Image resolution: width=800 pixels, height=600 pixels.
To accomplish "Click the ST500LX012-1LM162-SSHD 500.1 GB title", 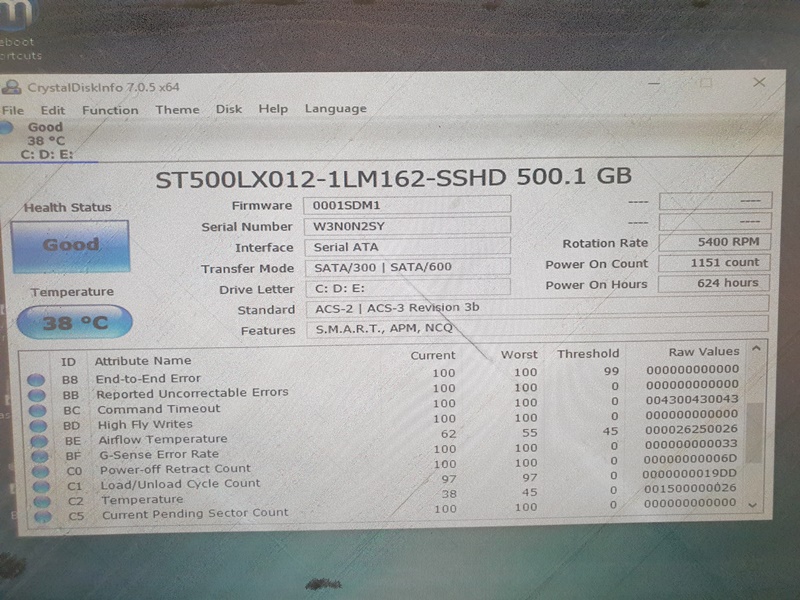I will coord(393,178).
